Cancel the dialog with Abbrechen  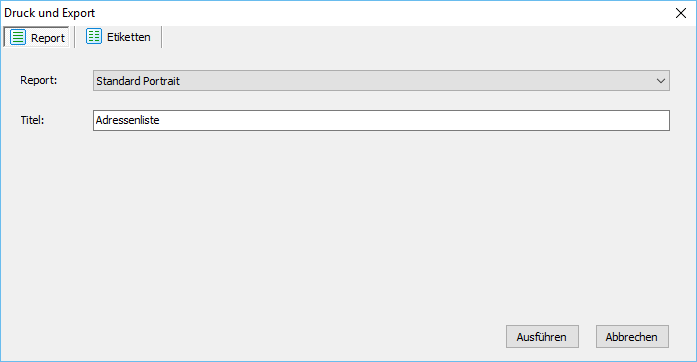pyautogui.click(x=632, y=337)
